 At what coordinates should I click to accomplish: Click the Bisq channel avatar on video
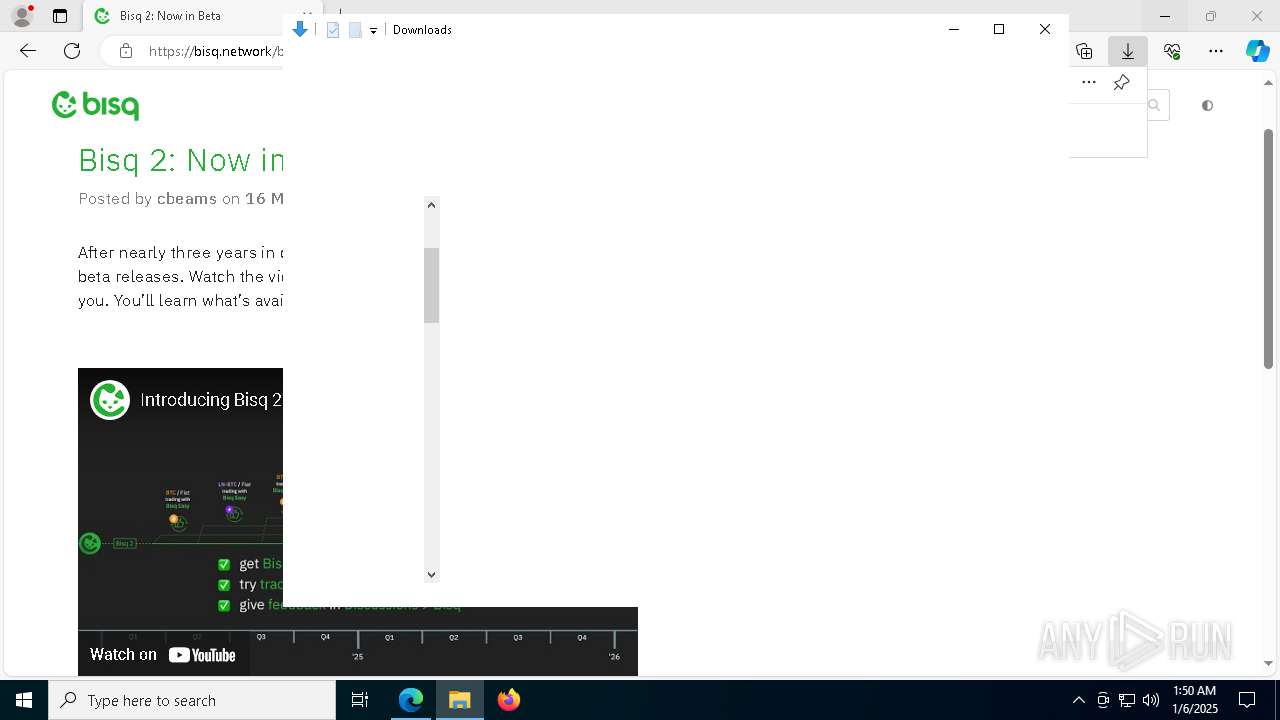coord(110,400)
